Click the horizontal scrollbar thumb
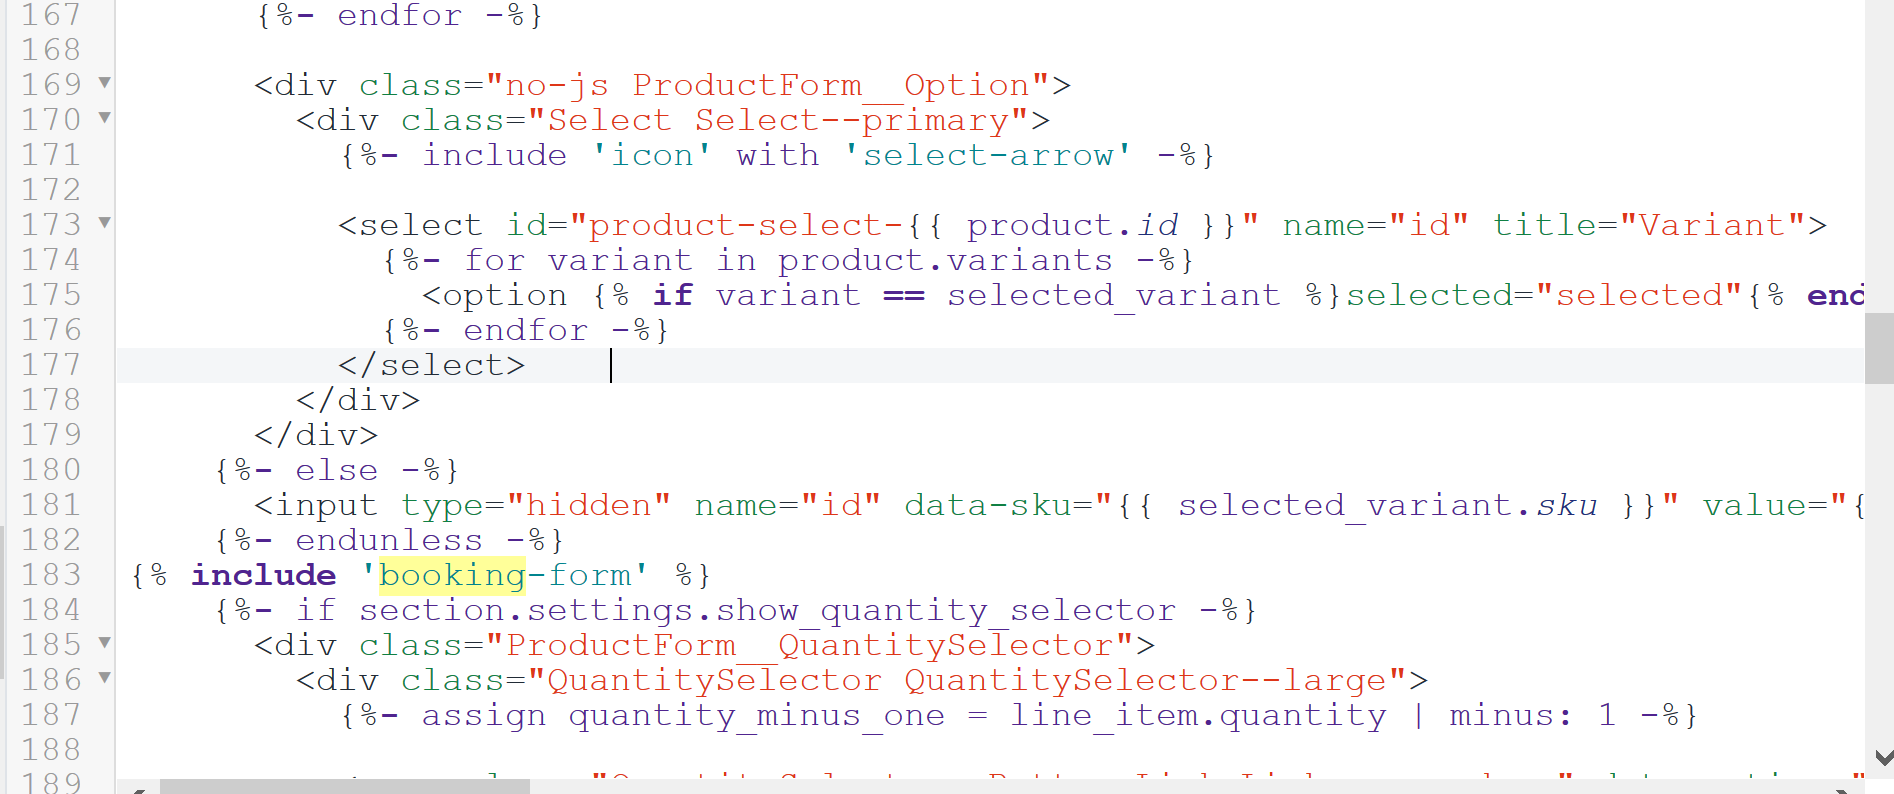Image resolution: width=1894 pixels, height=794 pixels. coord(345,786)
